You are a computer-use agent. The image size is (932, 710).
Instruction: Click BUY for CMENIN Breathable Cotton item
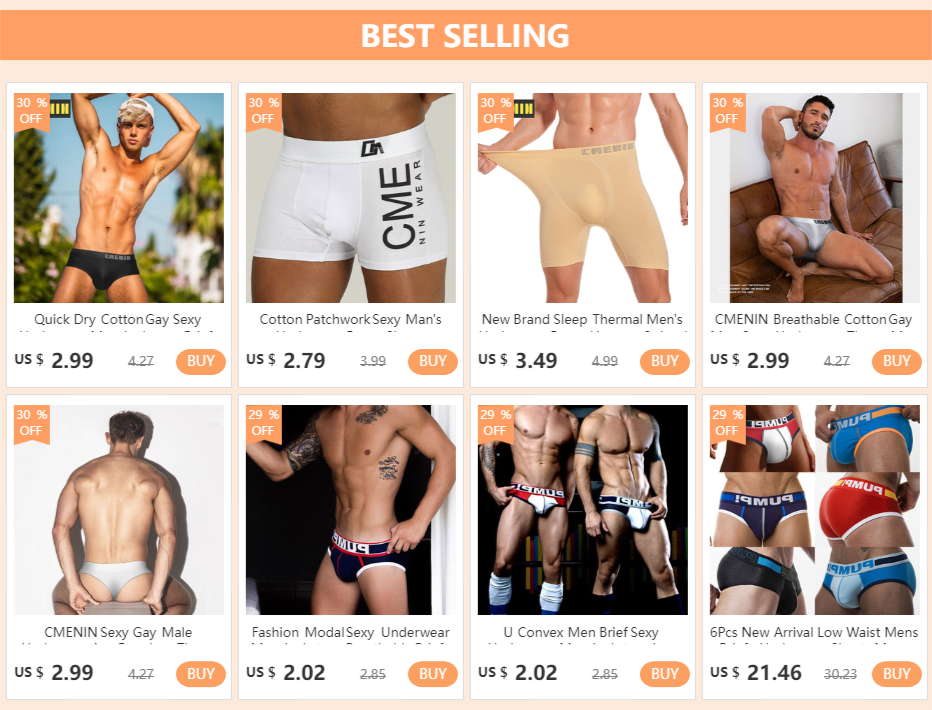(896, 361)
